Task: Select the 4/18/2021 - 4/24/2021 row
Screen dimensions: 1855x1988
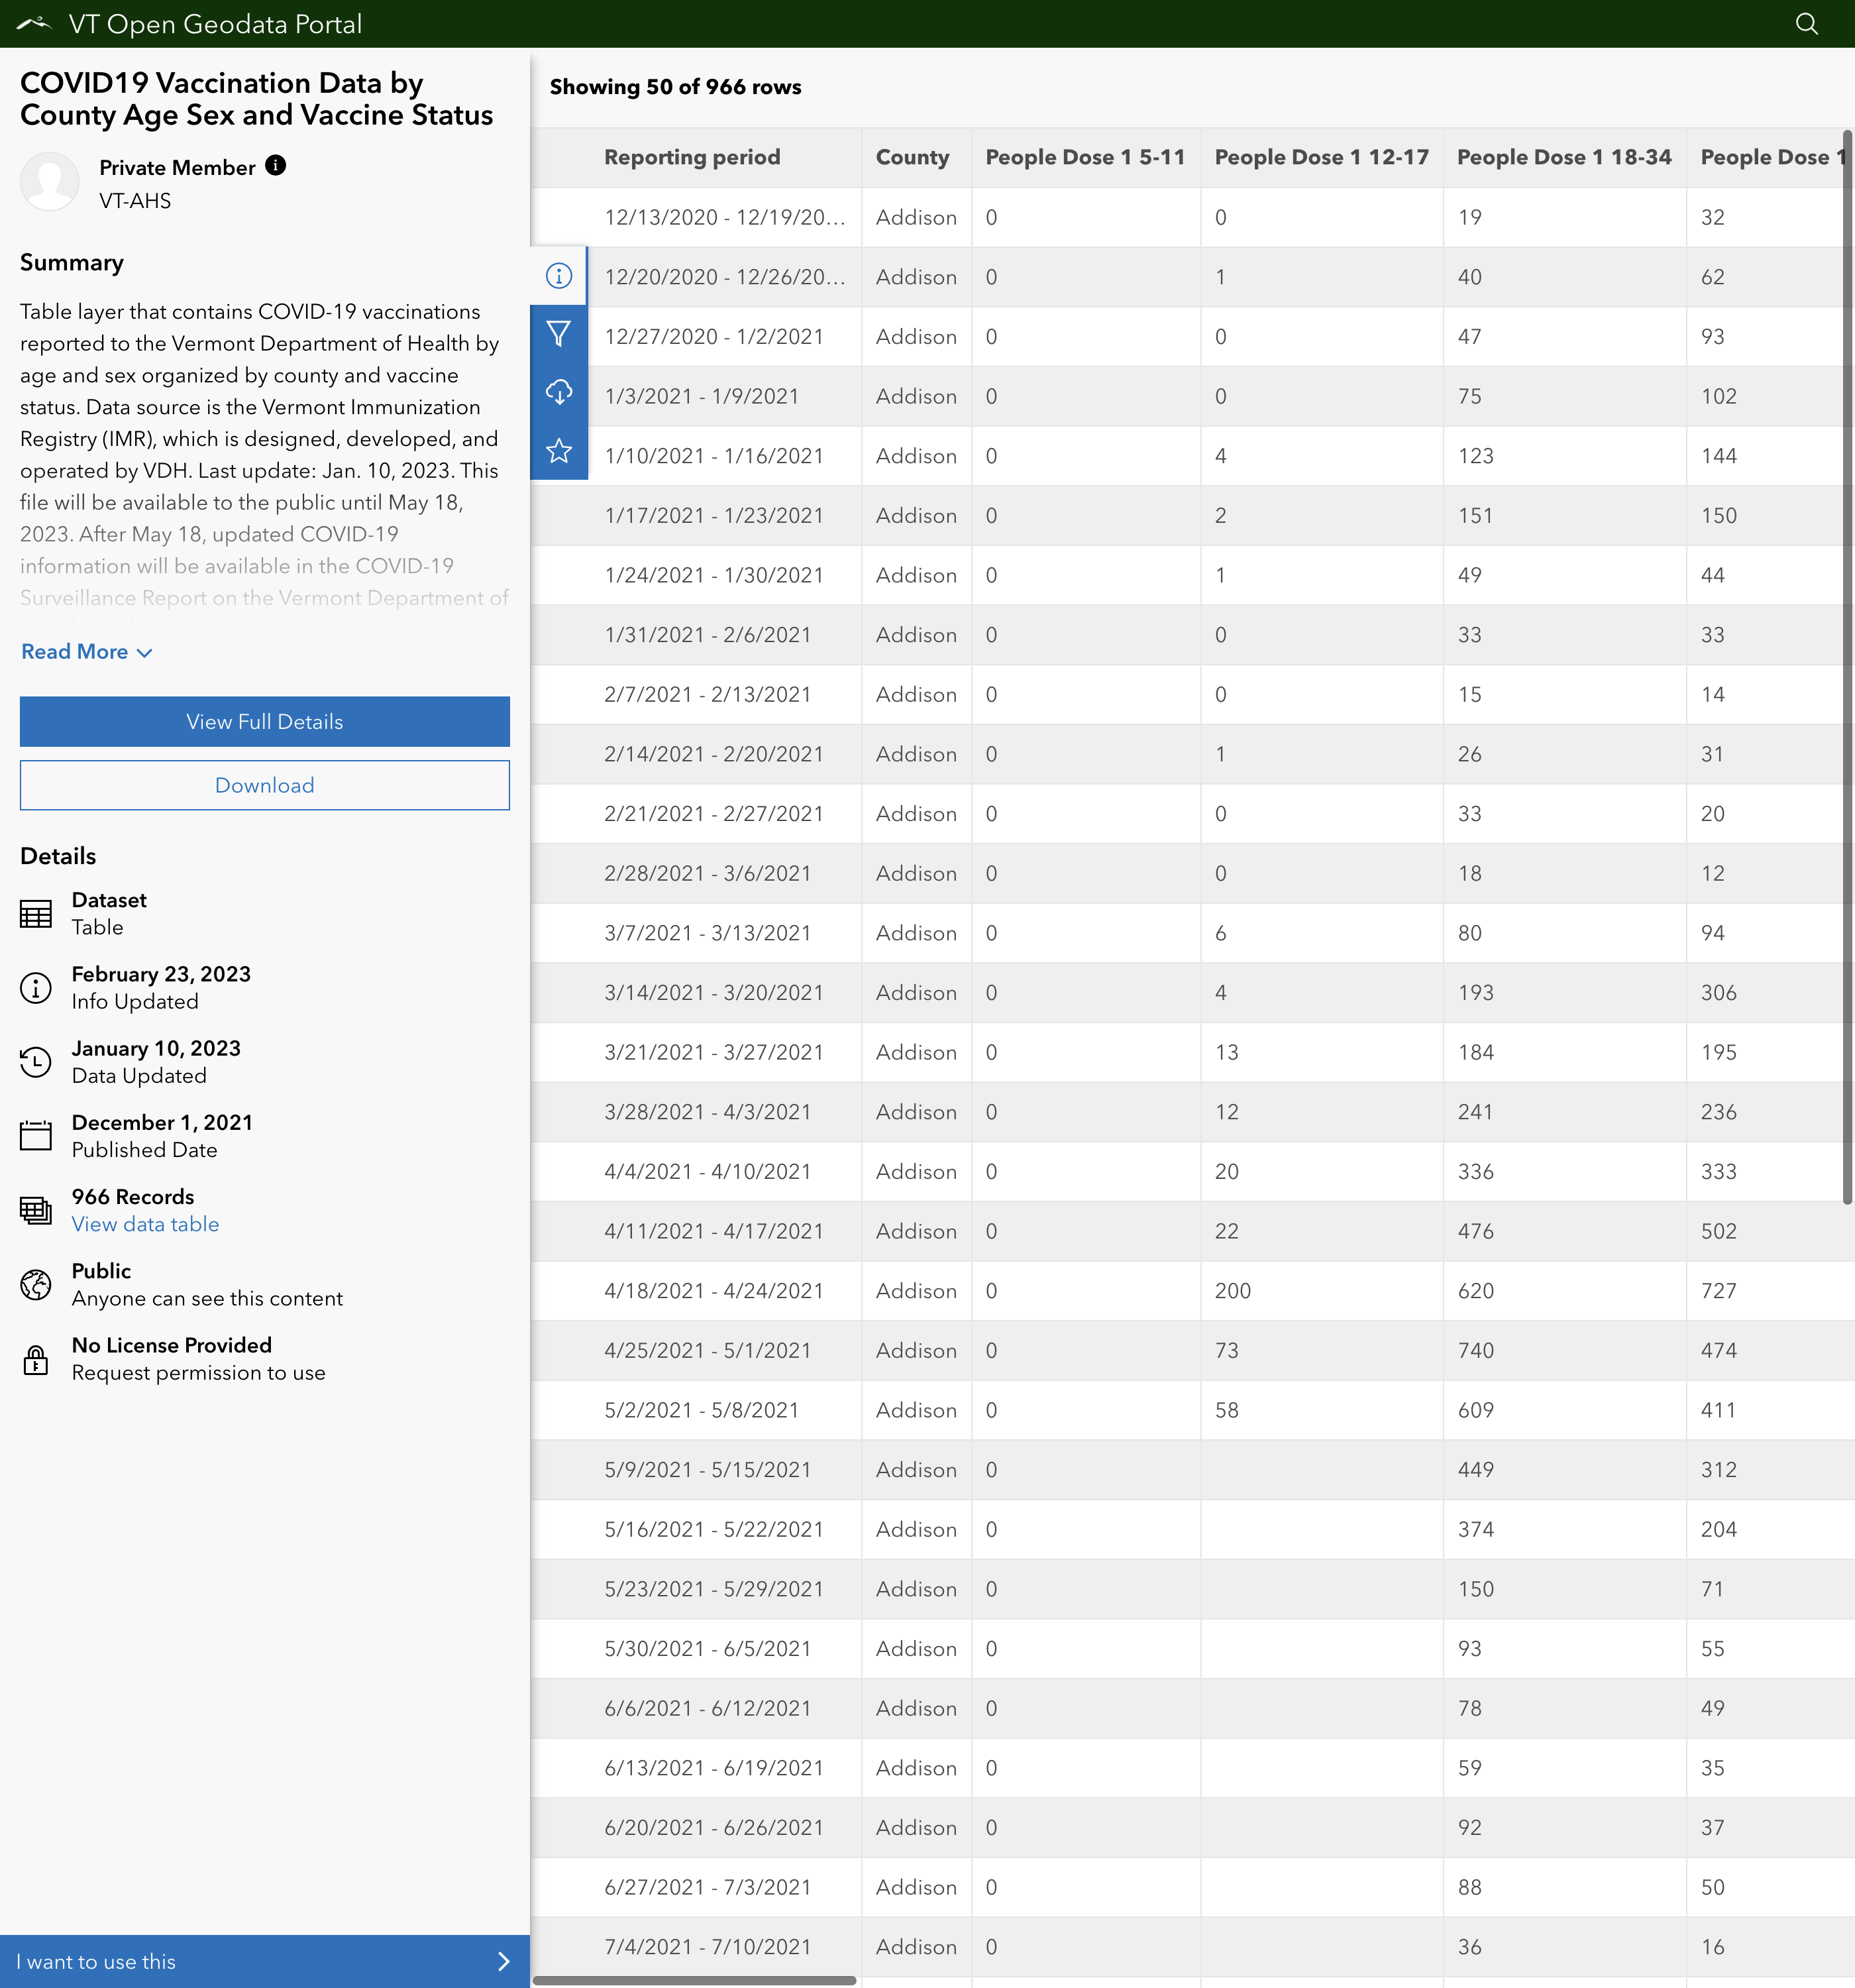Action: tap(714, 1291)
